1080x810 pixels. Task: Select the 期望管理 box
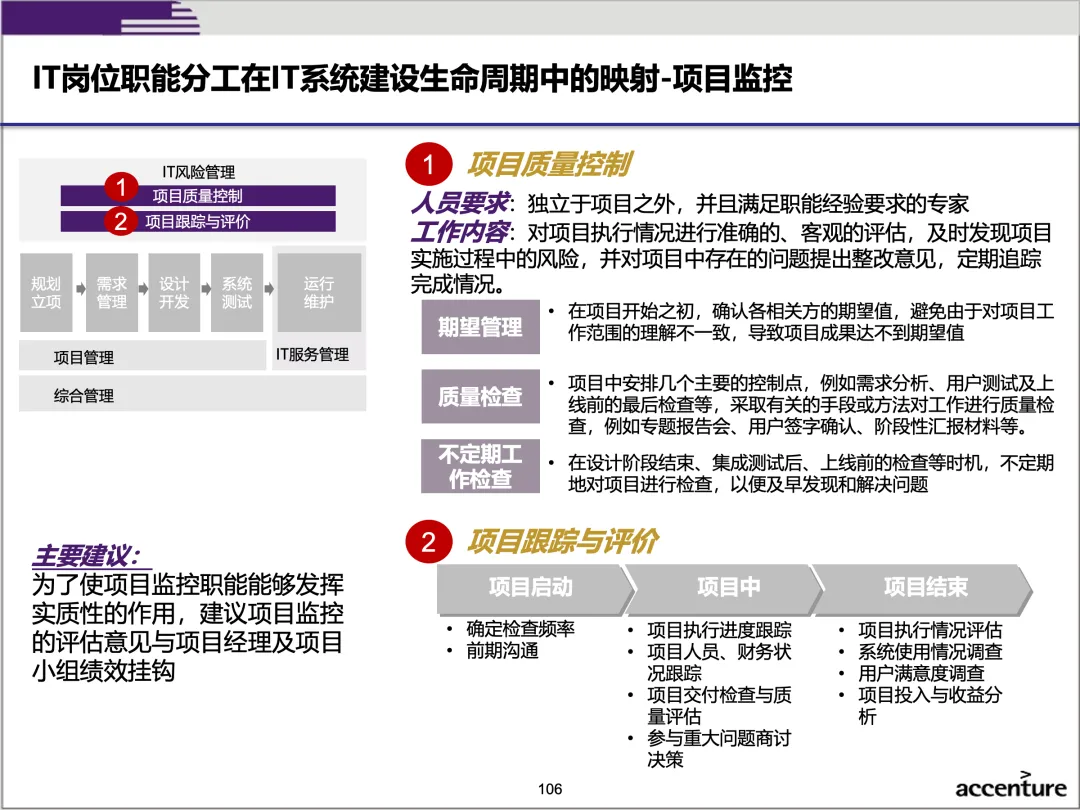tap(480, 326)
